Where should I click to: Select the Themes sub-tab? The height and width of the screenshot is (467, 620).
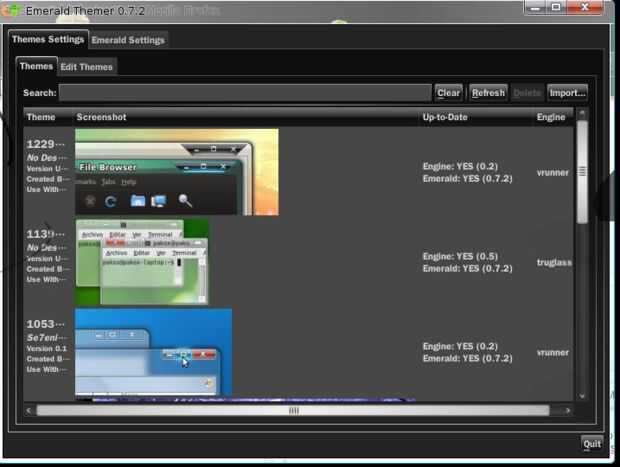coord(36,66)
